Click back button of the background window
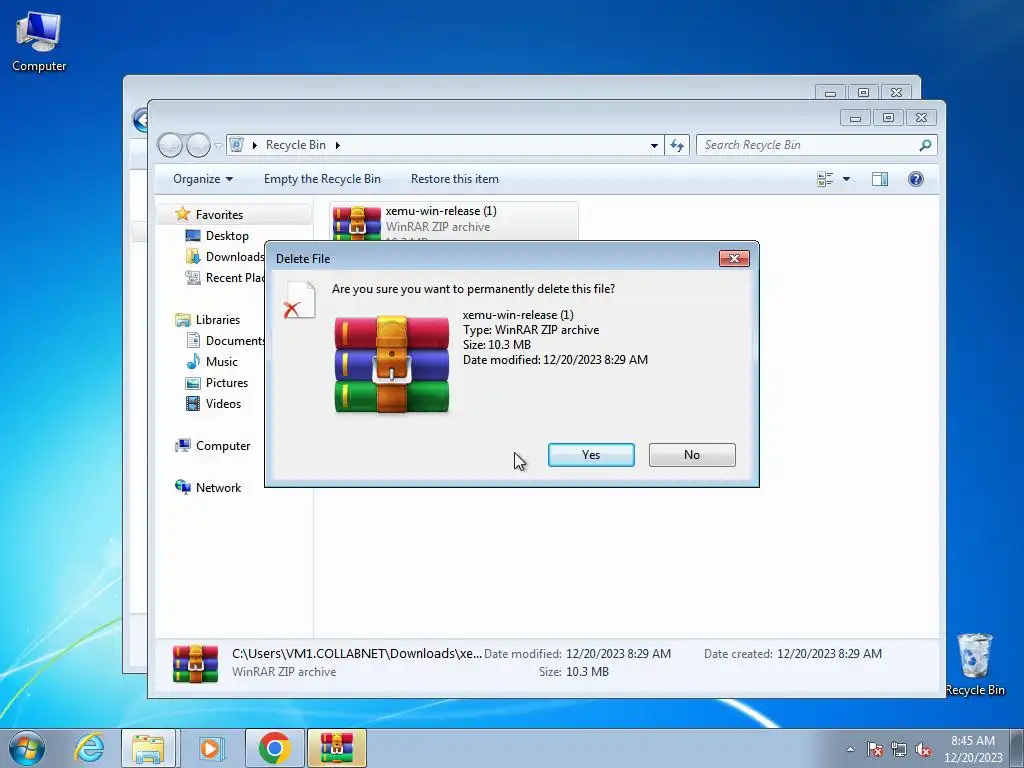 pos(139,120)
